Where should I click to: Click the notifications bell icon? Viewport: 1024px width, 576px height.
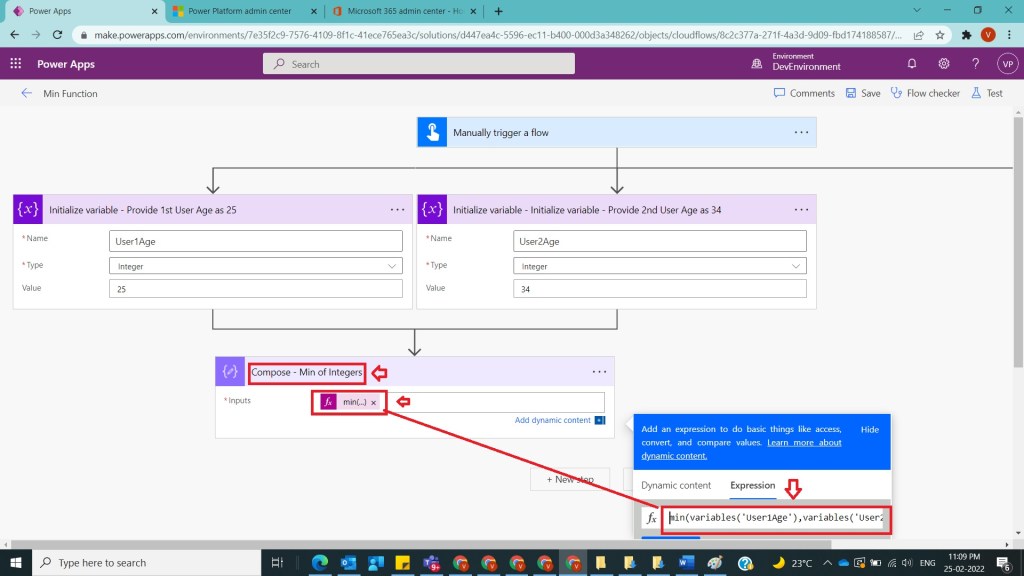912,63
